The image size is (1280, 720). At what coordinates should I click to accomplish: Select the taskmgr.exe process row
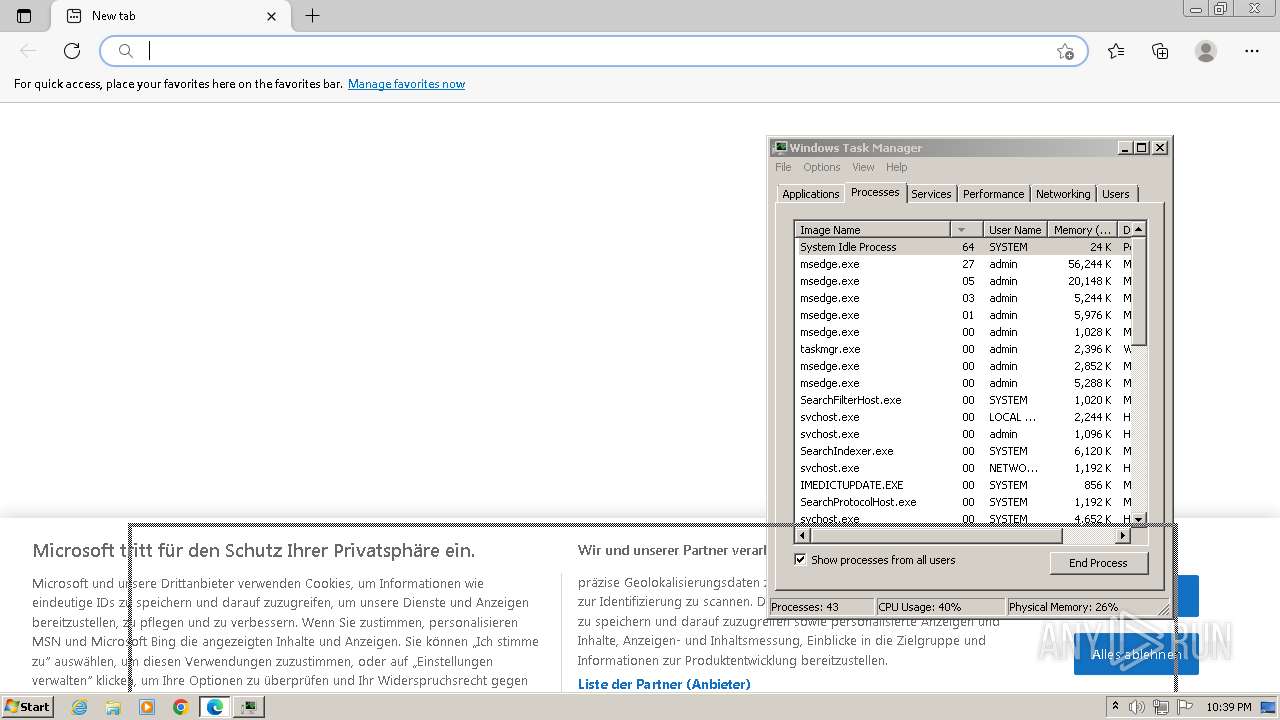click(x=964, y=349)
